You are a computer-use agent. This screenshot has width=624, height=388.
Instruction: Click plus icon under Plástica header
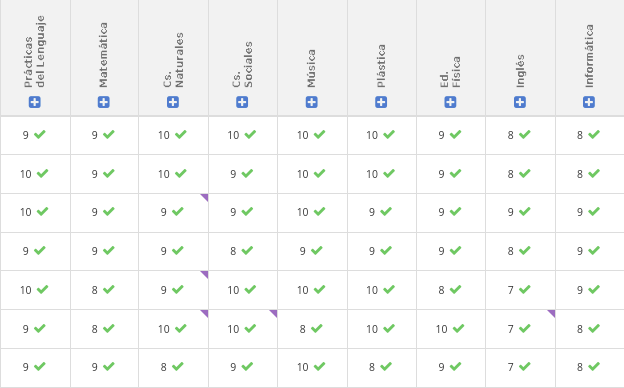pos(381,102)
